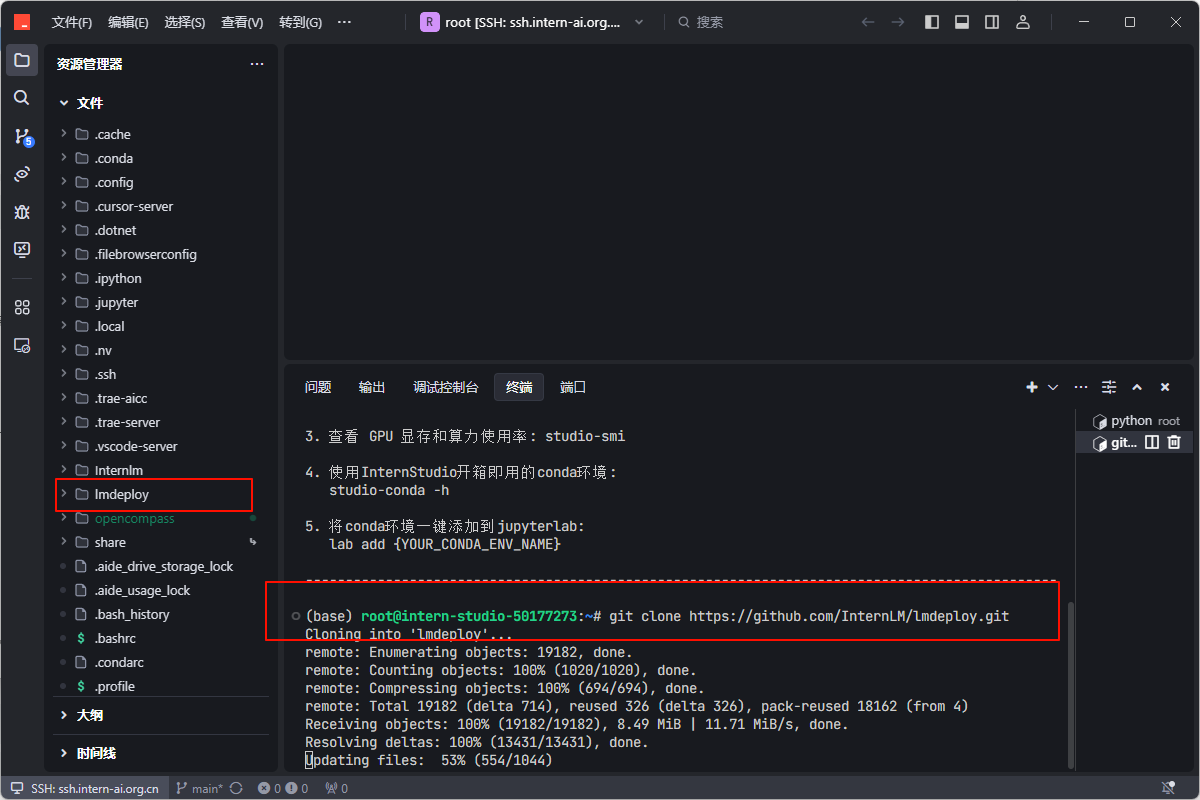This screenshot has width=1200, height=800.
Task: Open the Search view in the activity bar
Action: coord(22,97)
